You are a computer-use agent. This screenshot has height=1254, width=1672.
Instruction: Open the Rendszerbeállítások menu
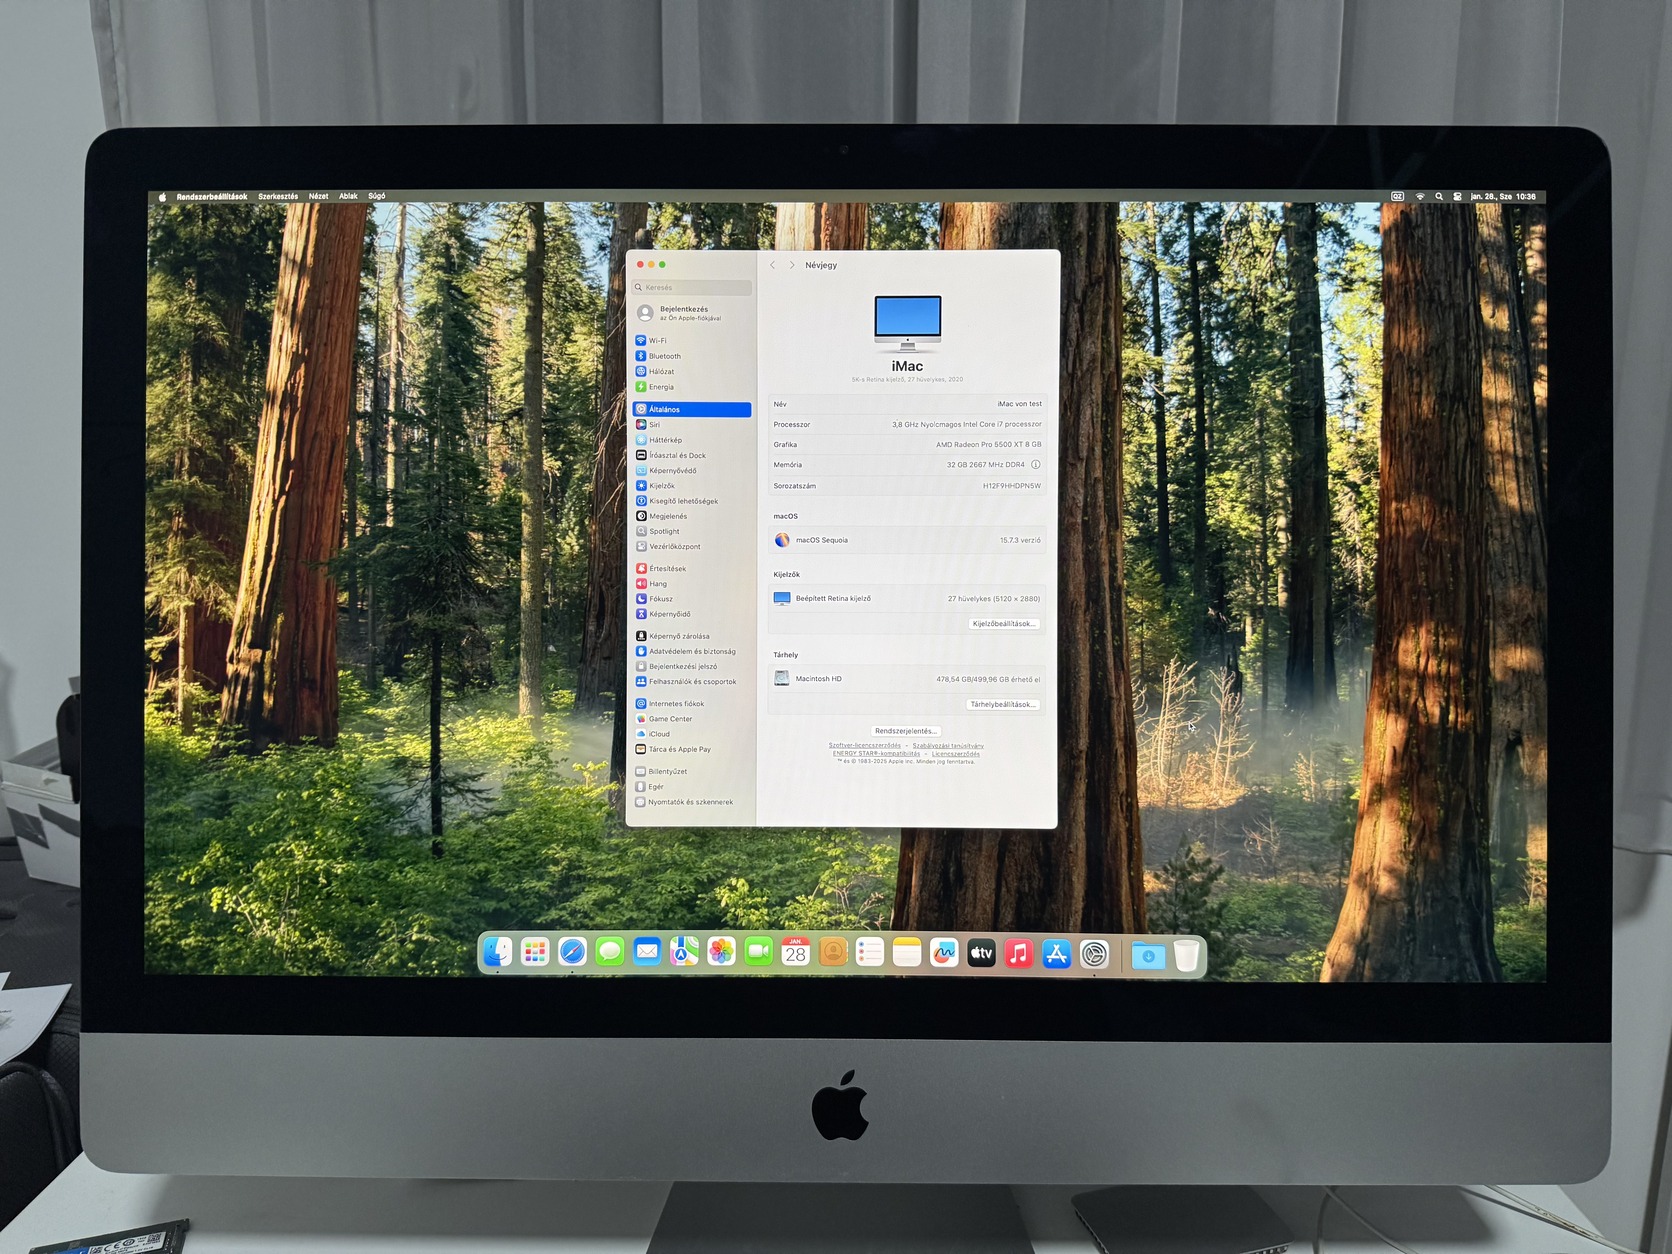212,197
